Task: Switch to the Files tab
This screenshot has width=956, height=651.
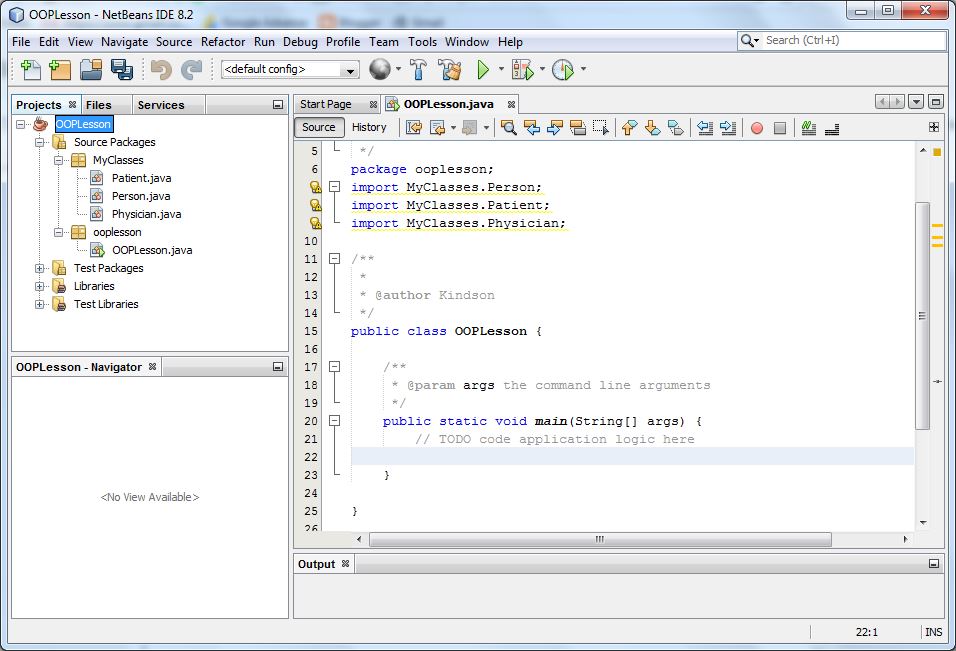Action: click(98, 105)
